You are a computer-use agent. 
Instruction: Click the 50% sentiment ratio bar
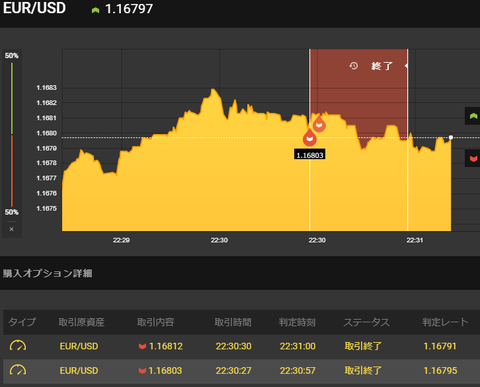pyautogui.click(x=12, y=134)
